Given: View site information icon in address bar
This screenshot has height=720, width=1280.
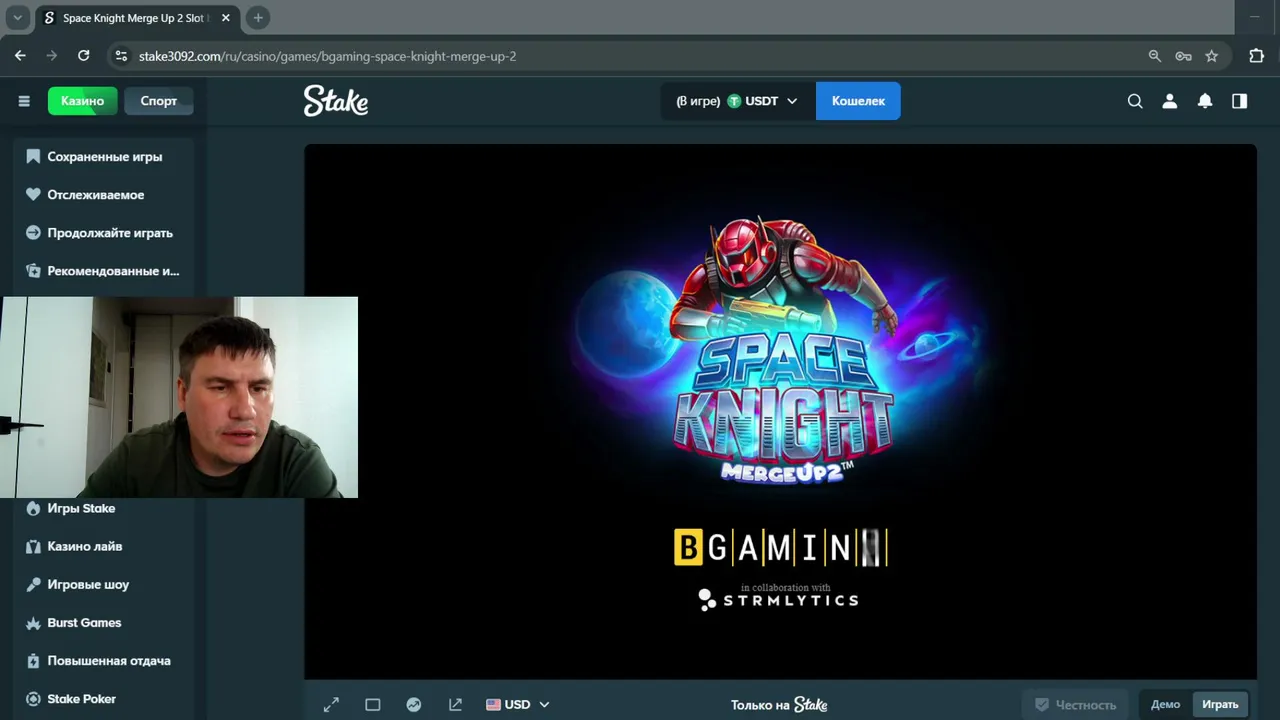Looking at the screenshot, I should coord(122,56).
